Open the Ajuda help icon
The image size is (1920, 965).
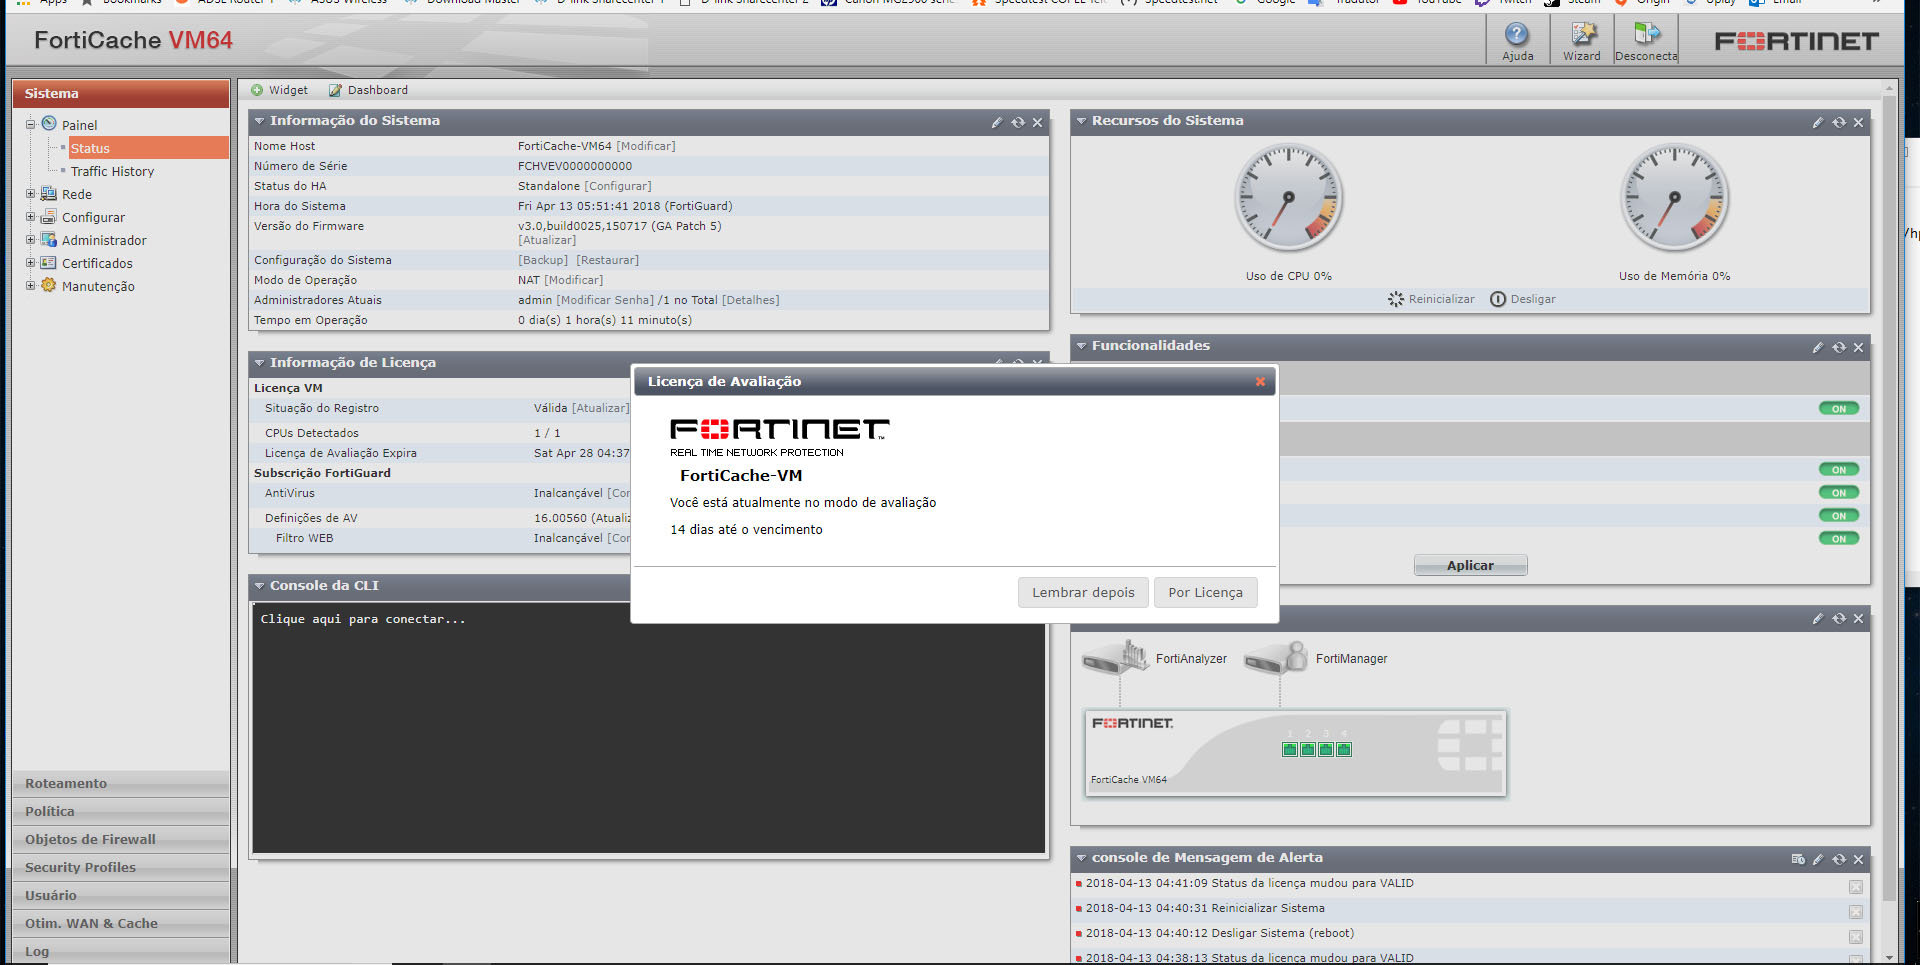(1517, 35)
